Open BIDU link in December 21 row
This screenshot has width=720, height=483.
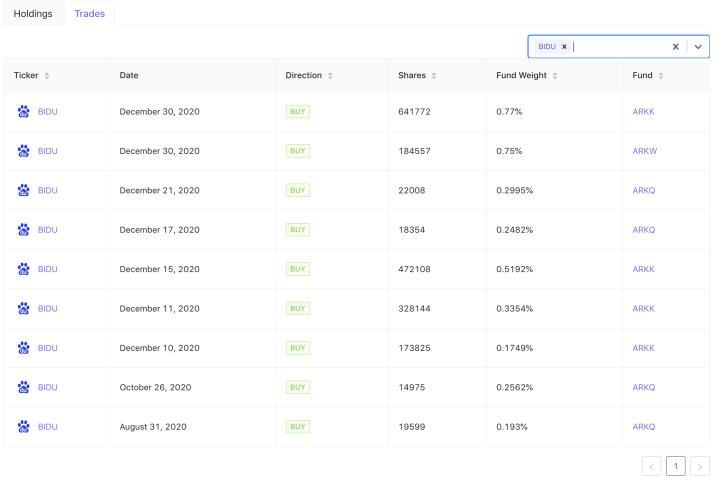(x=48, y=191)
